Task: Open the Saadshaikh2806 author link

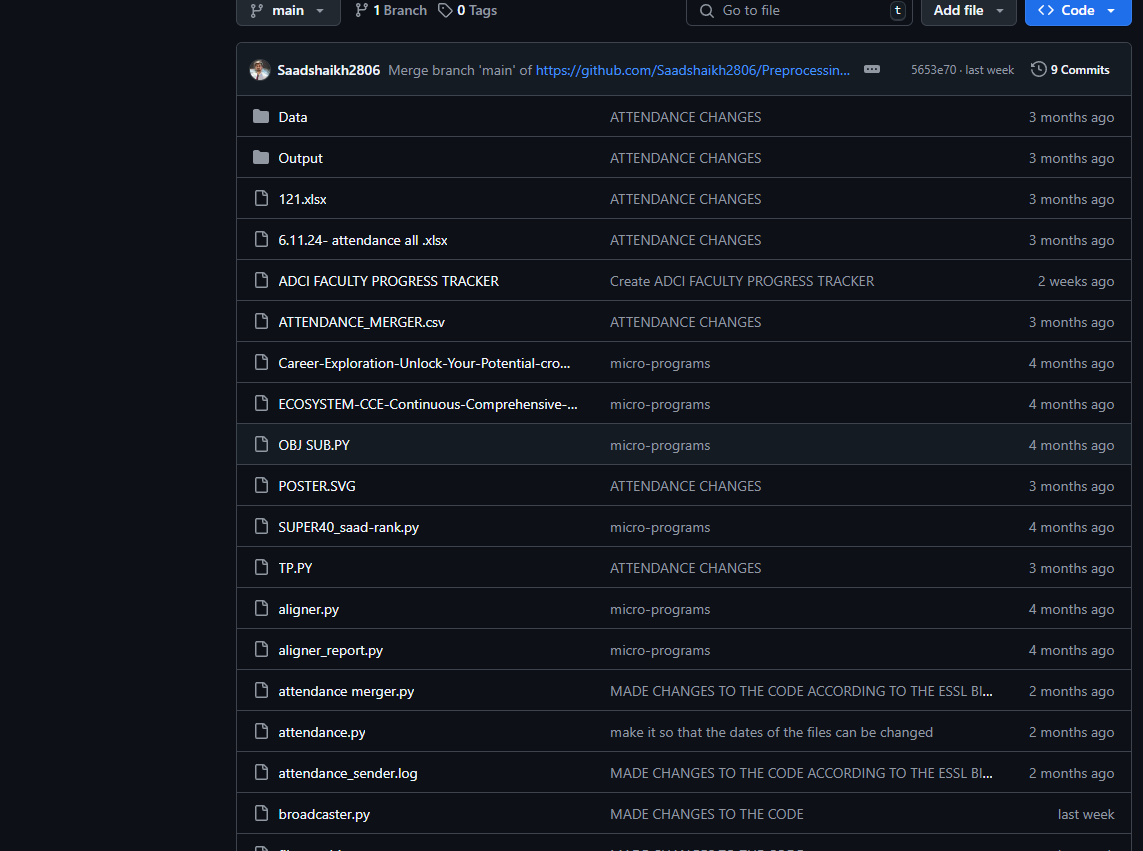Action: pyautogui.click(x=329, y=70)
